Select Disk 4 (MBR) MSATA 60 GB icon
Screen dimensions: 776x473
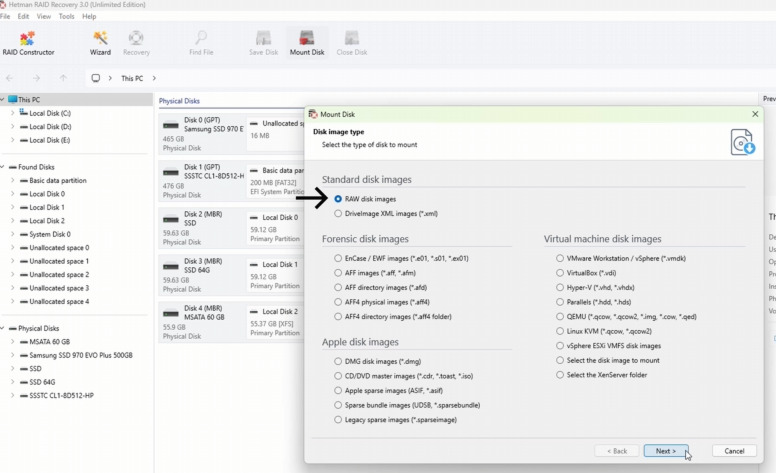pyautogui.click(x=171, y=314)
